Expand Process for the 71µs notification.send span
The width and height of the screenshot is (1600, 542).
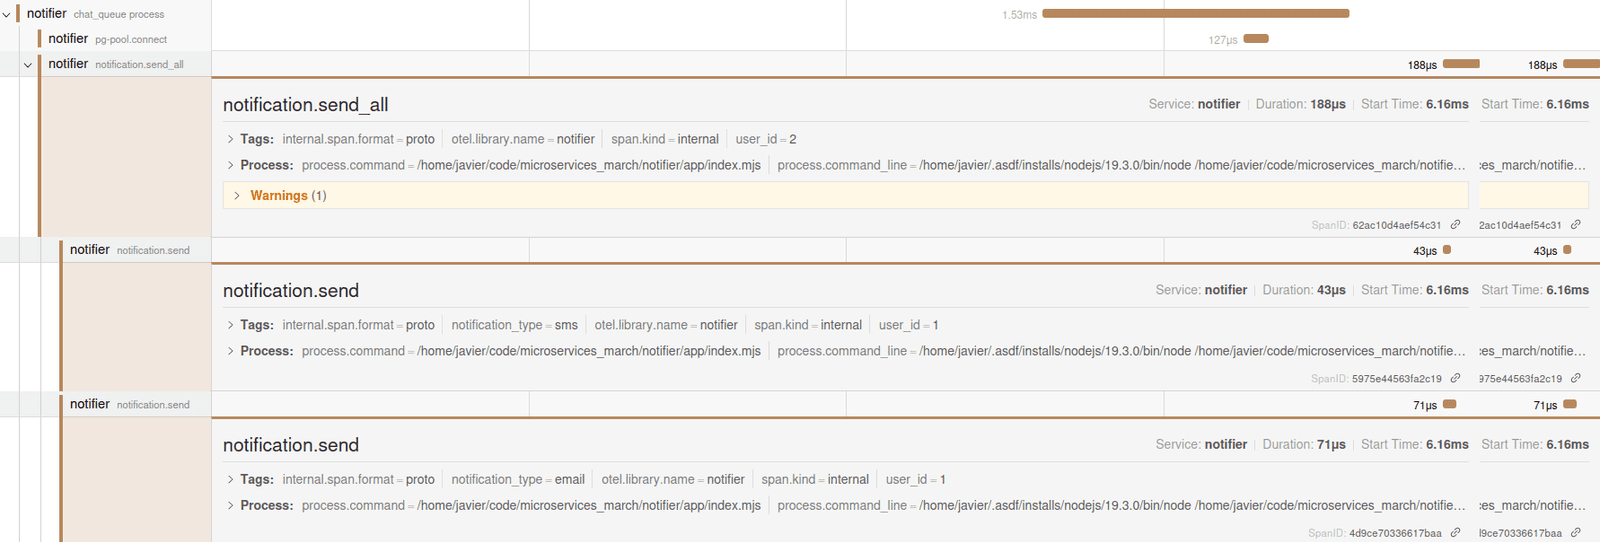point(230,506)
